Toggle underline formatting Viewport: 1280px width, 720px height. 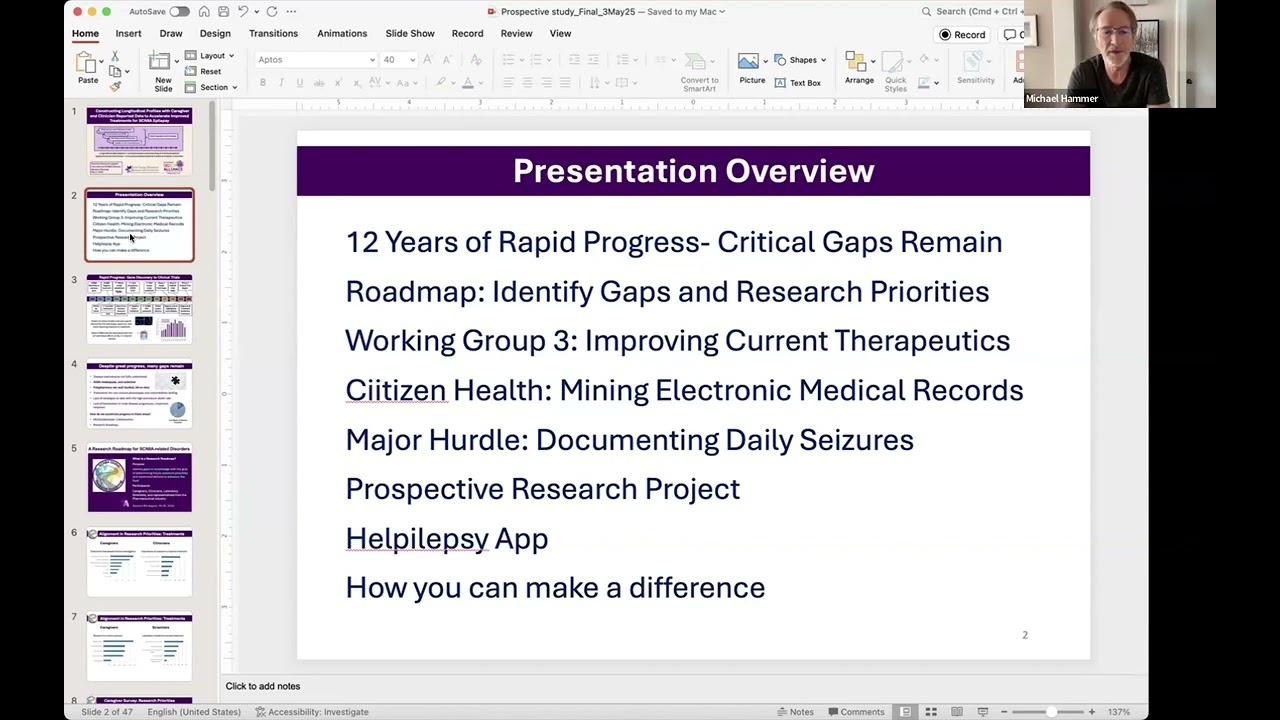tap(299, 82)
